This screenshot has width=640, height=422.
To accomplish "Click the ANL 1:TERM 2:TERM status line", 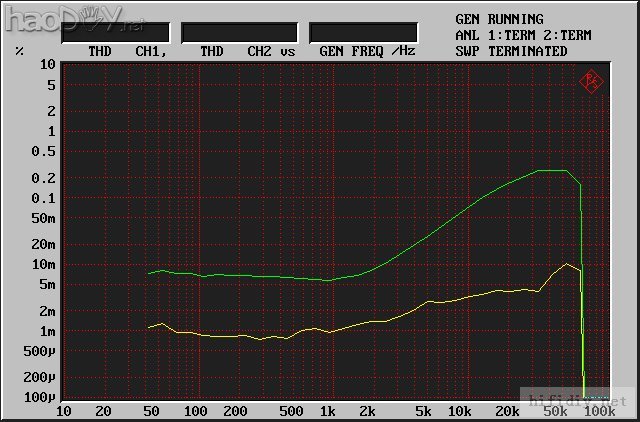I will [523, 35].
